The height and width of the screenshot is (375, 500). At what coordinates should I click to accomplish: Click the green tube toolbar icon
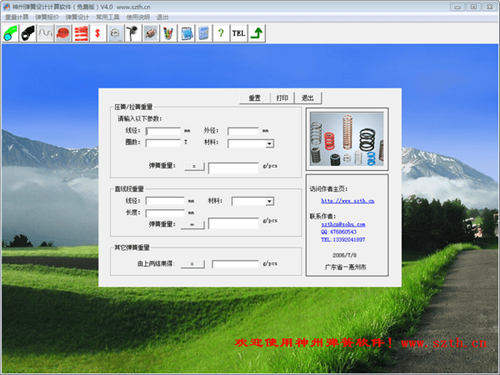(x=11, y=33)
